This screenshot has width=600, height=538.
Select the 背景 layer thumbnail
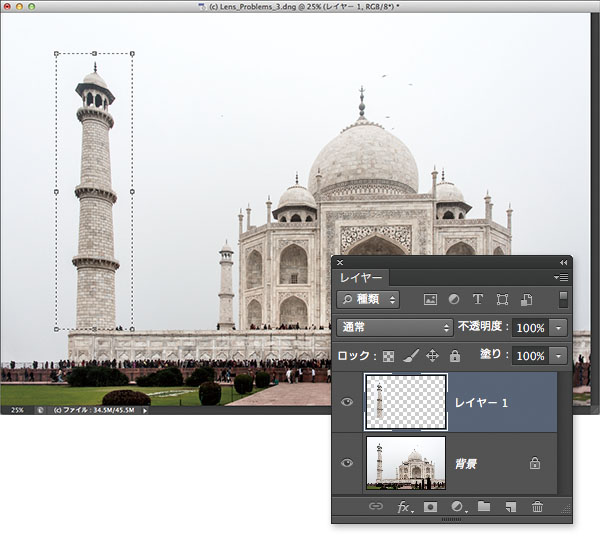click(405, 463)
